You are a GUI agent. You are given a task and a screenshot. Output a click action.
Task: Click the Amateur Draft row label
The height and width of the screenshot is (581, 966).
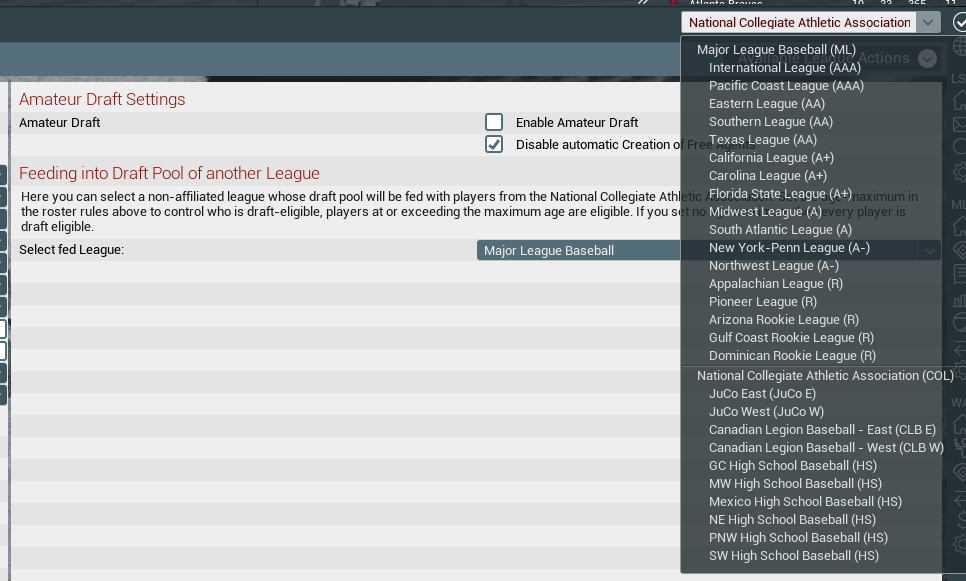[59, 123]
